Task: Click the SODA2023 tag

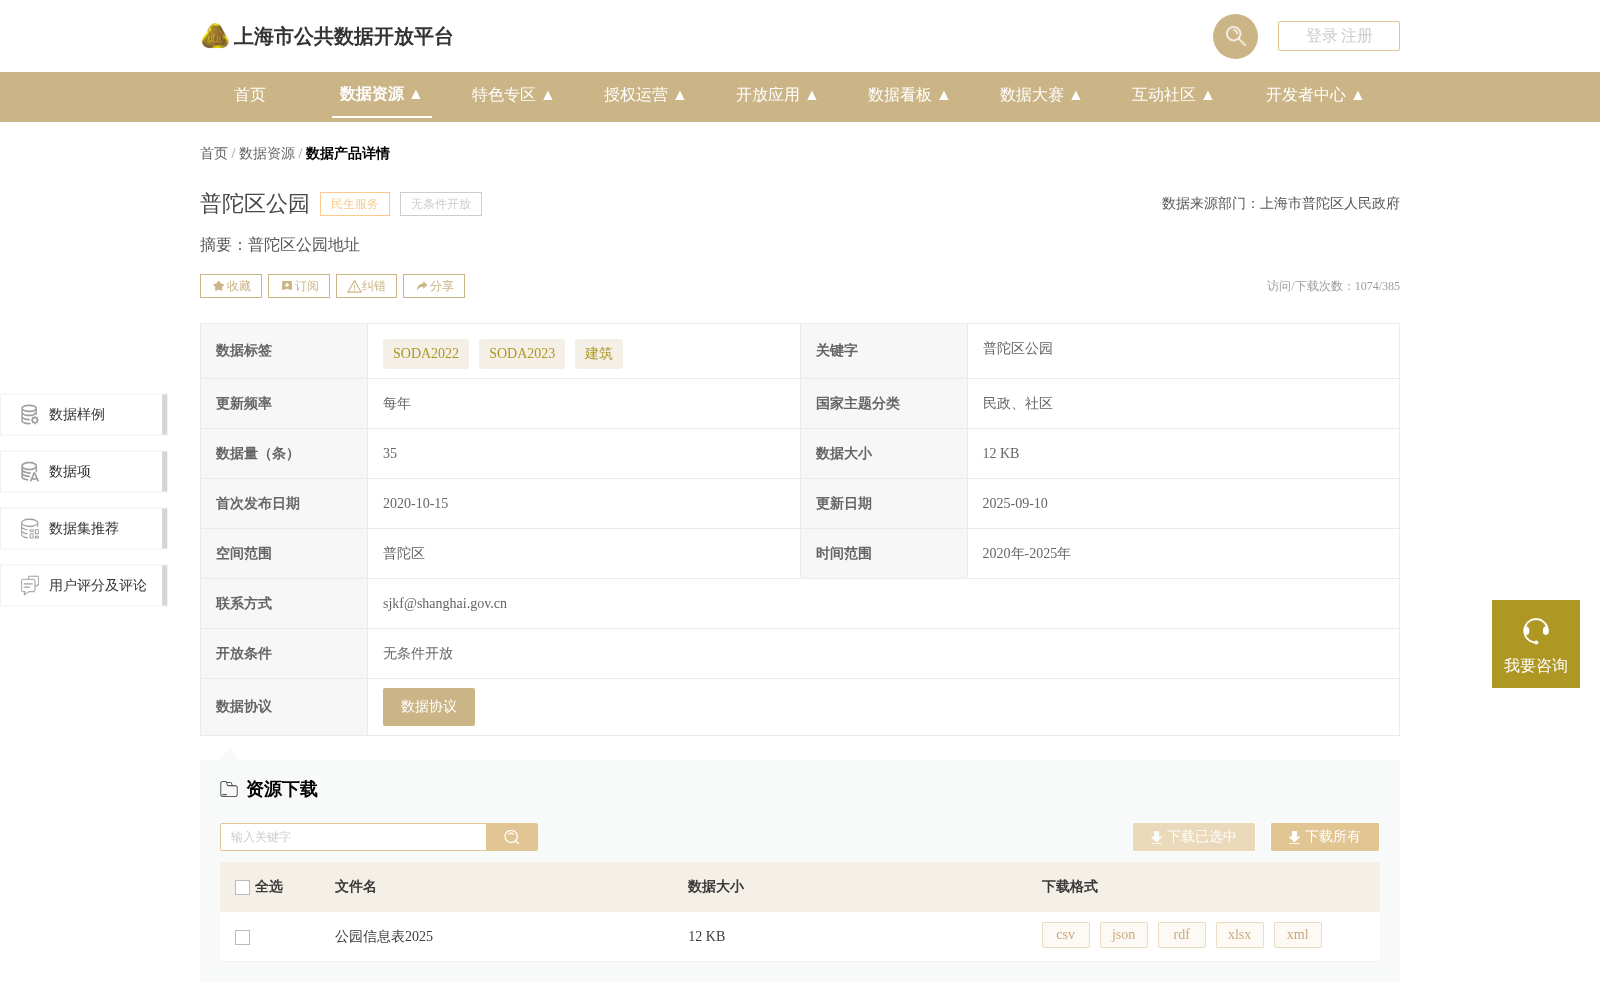Action: pos(522,354)
